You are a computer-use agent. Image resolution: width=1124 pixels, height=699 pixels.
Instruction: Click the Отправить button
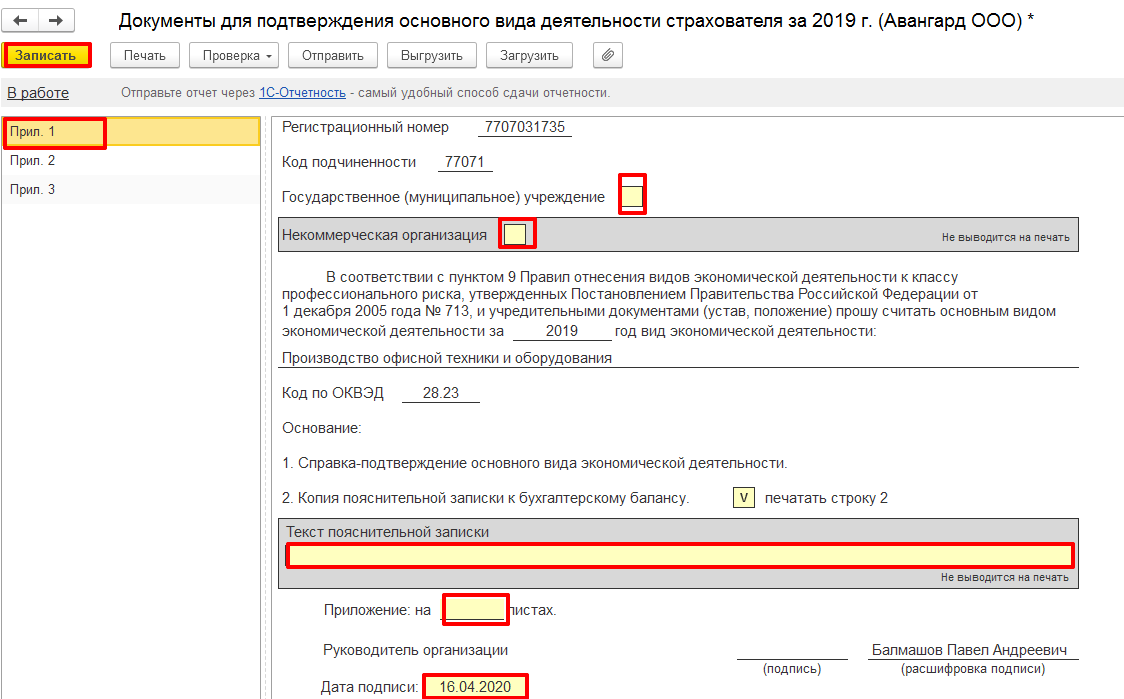point(333,55)
